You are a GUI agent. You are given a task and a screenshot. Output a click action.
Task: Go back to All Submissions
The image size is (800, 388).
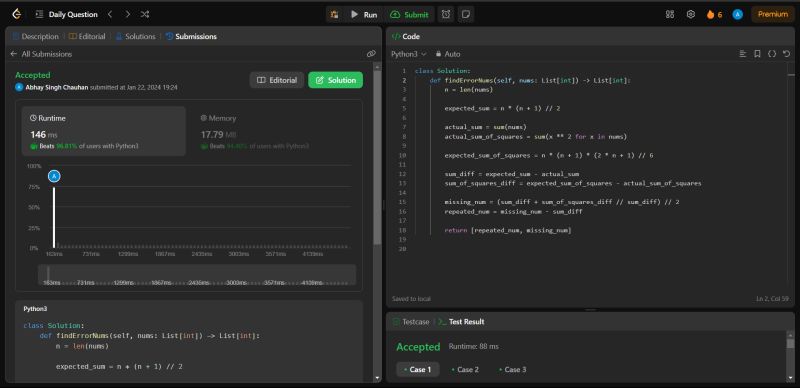tap(41, 54)
